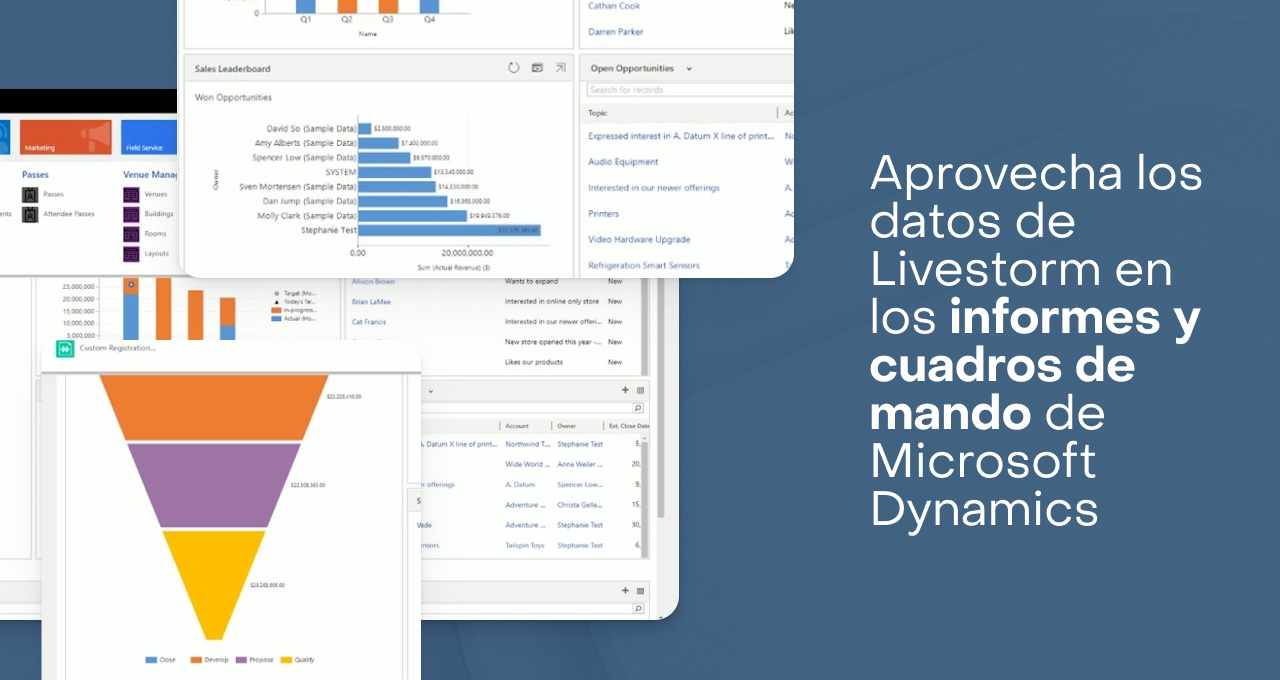This screenshot has height=680, width=1280.
Task: Click the yellow Qualify funnel segment
Action: [x=213, y=585]
